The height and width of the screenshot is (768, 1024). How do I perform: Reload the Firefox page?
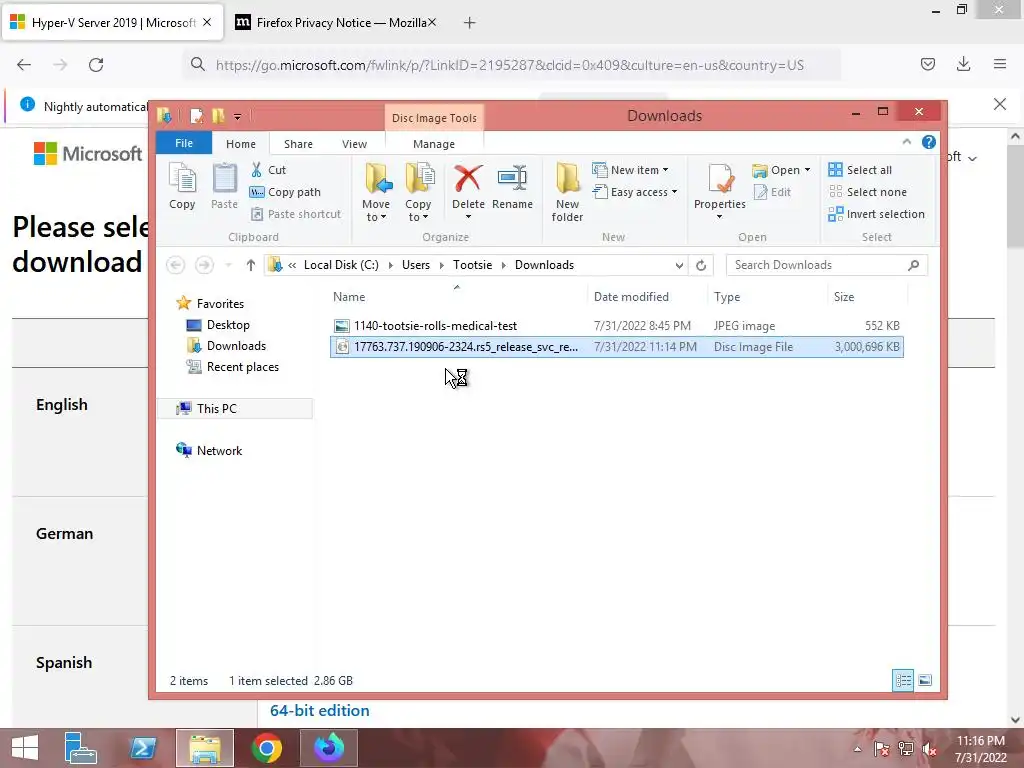tap(96, 65)
